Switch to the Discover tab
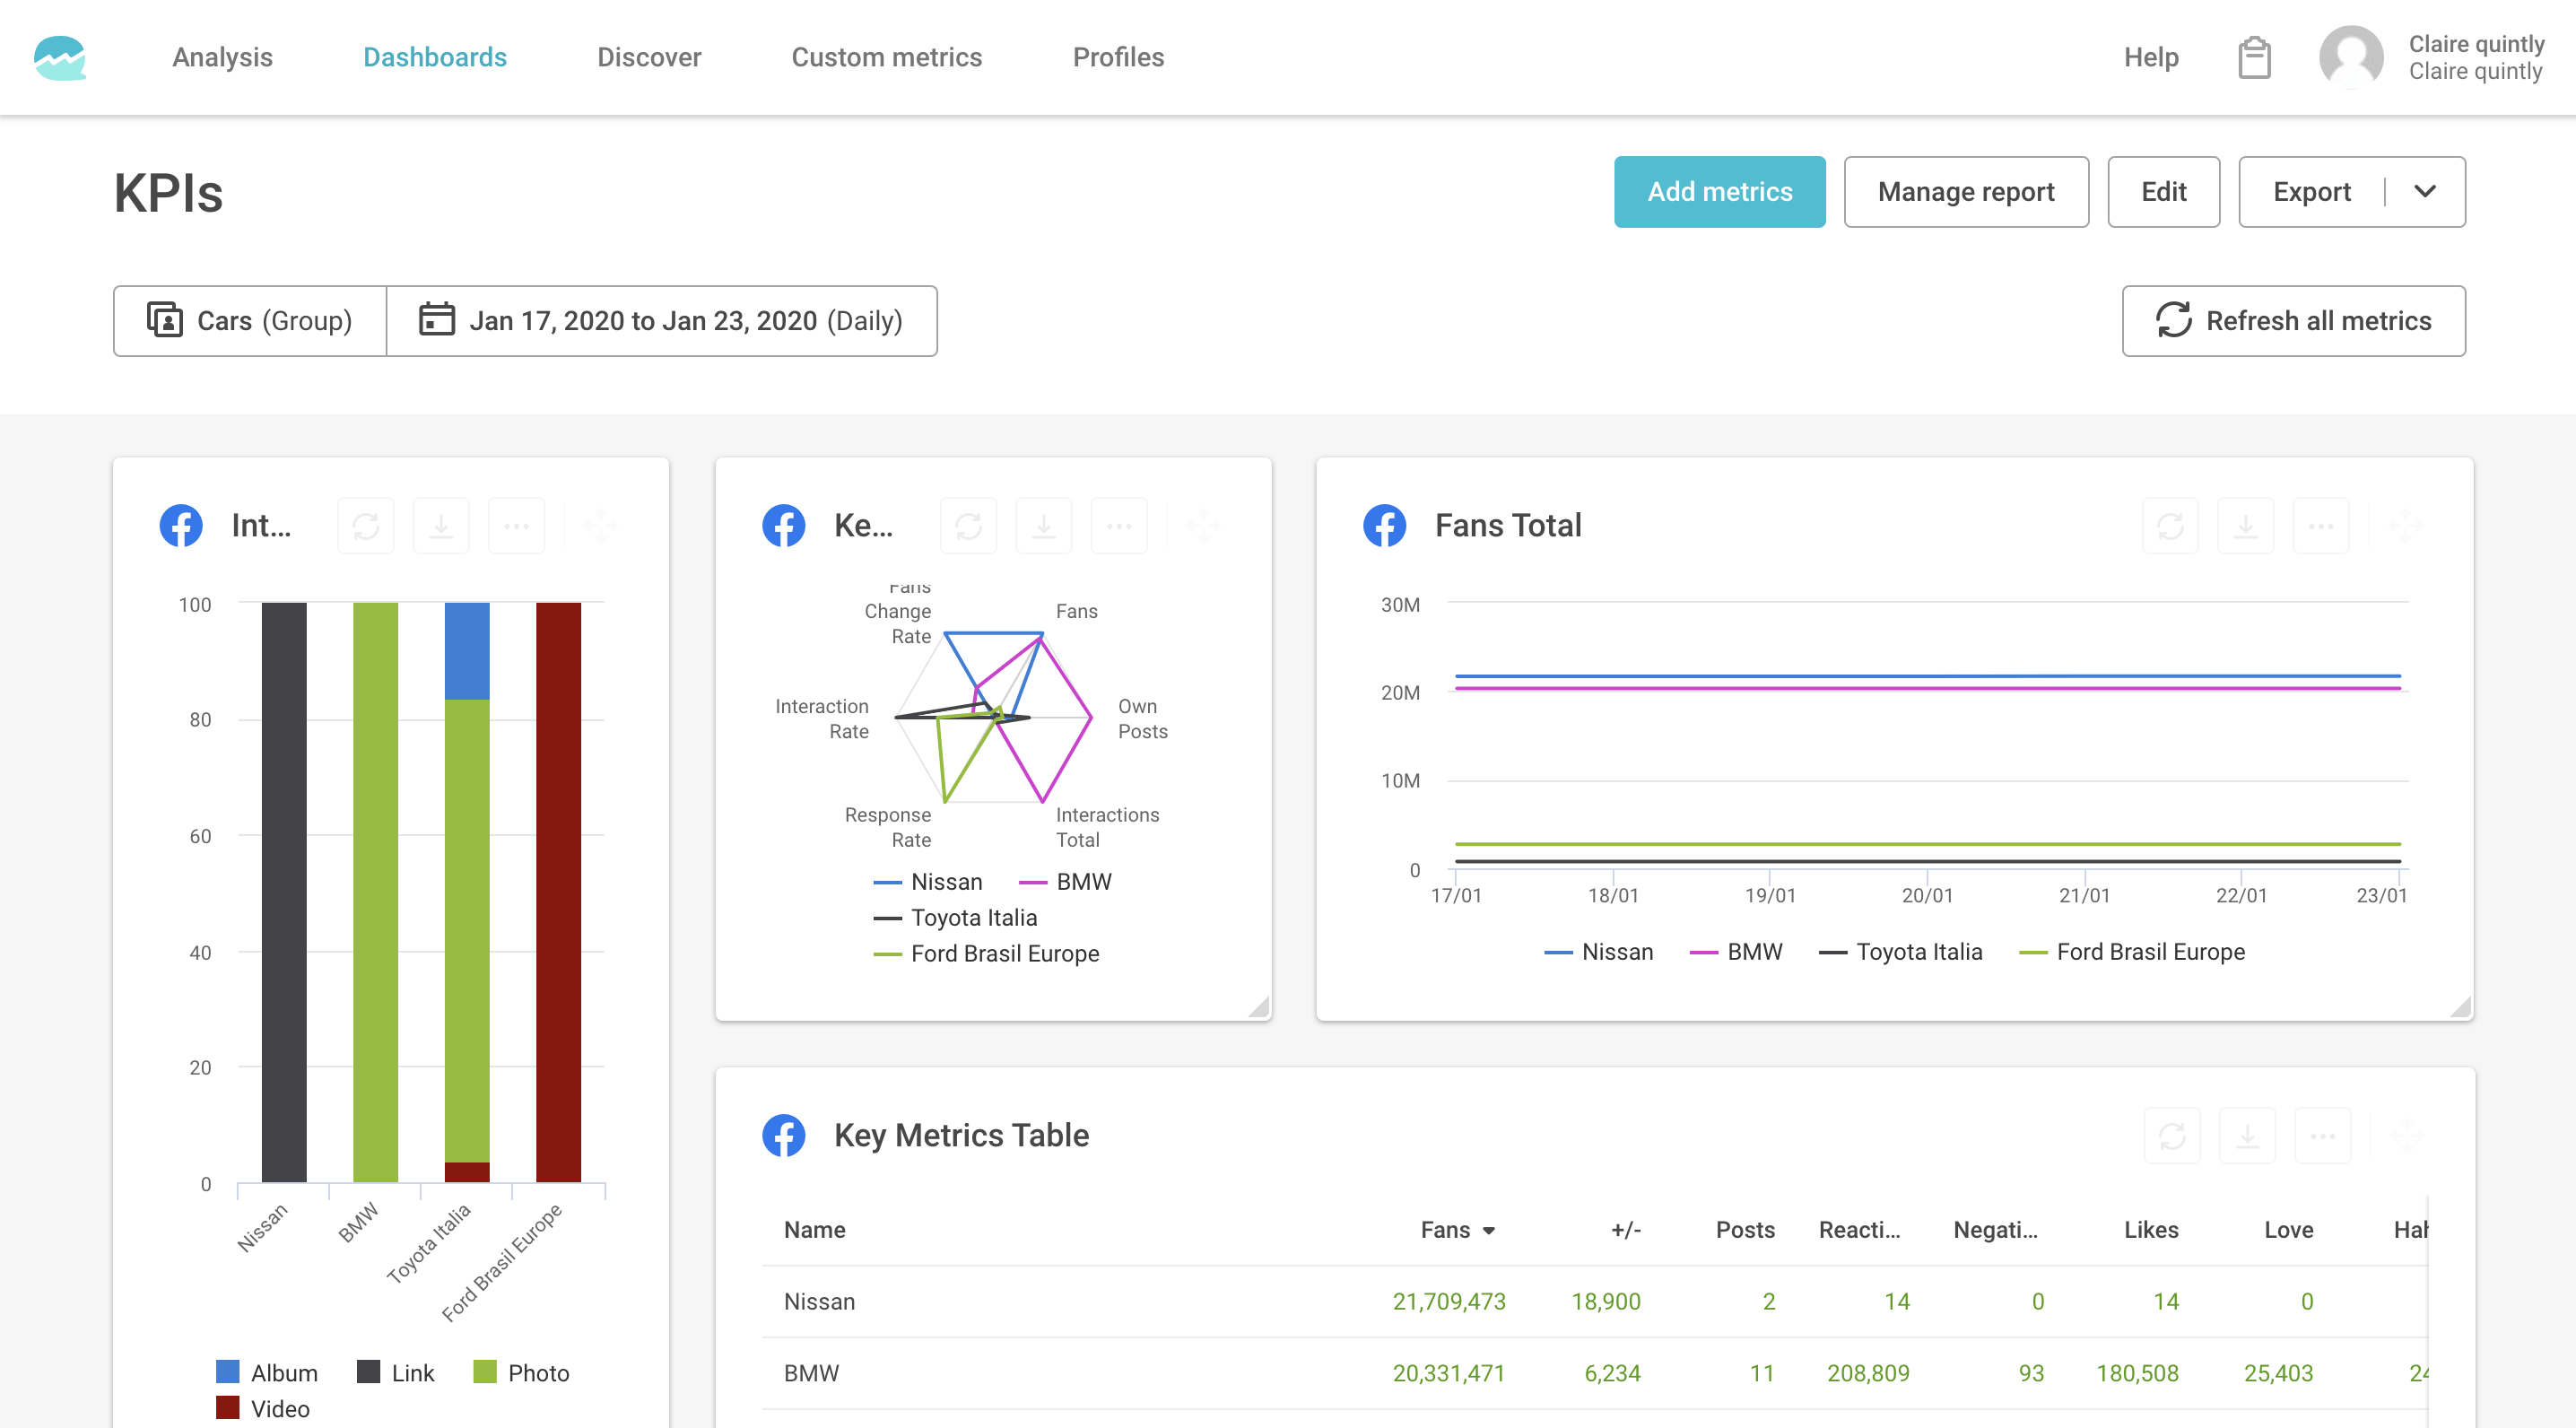This screenshot has height=1428, width=2576. pos(648,57)
